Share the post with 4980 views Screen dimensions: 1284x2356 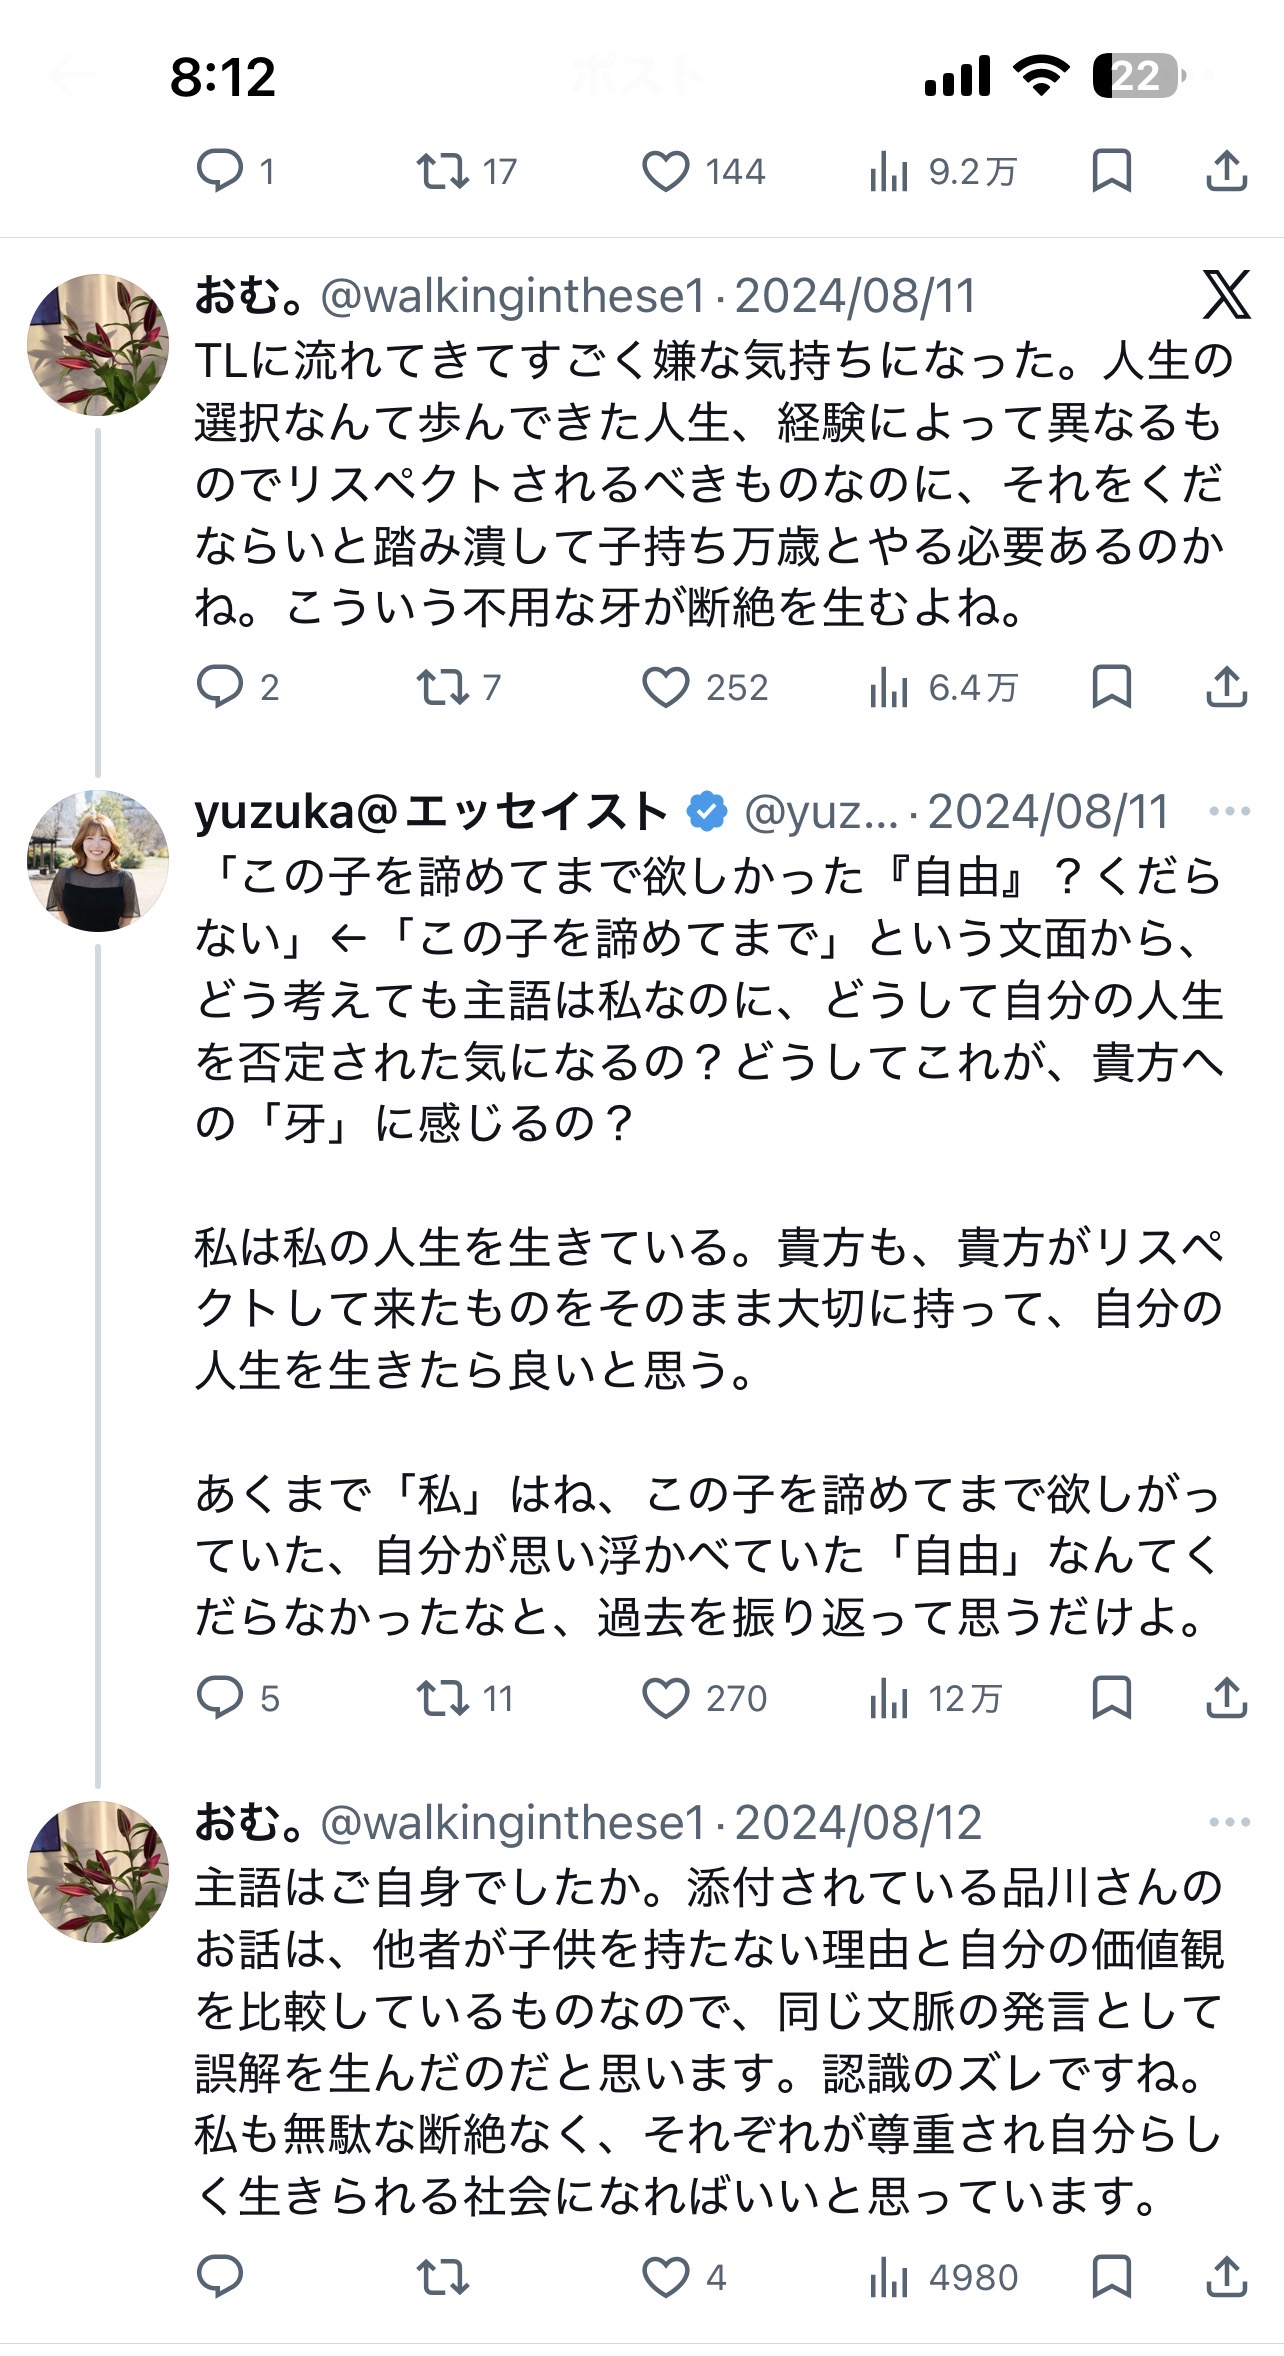coord(1226,2277)
